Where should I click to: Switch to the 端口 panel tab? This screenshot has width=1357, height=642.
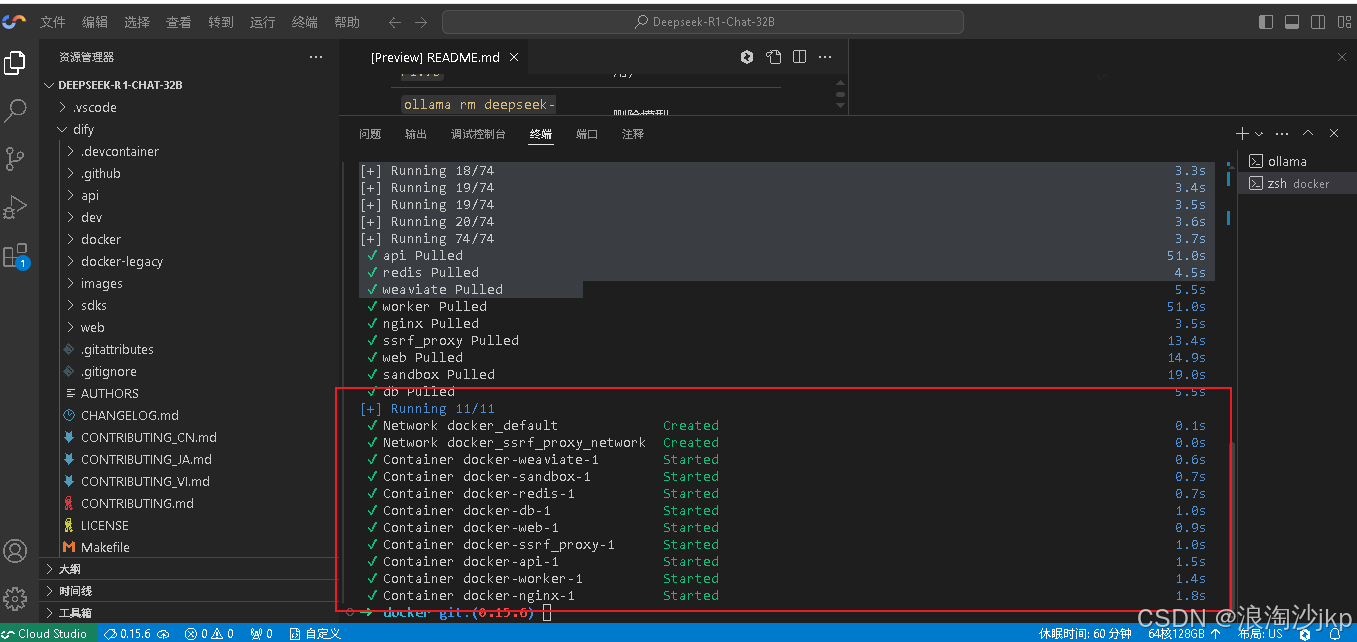point(587,134)
